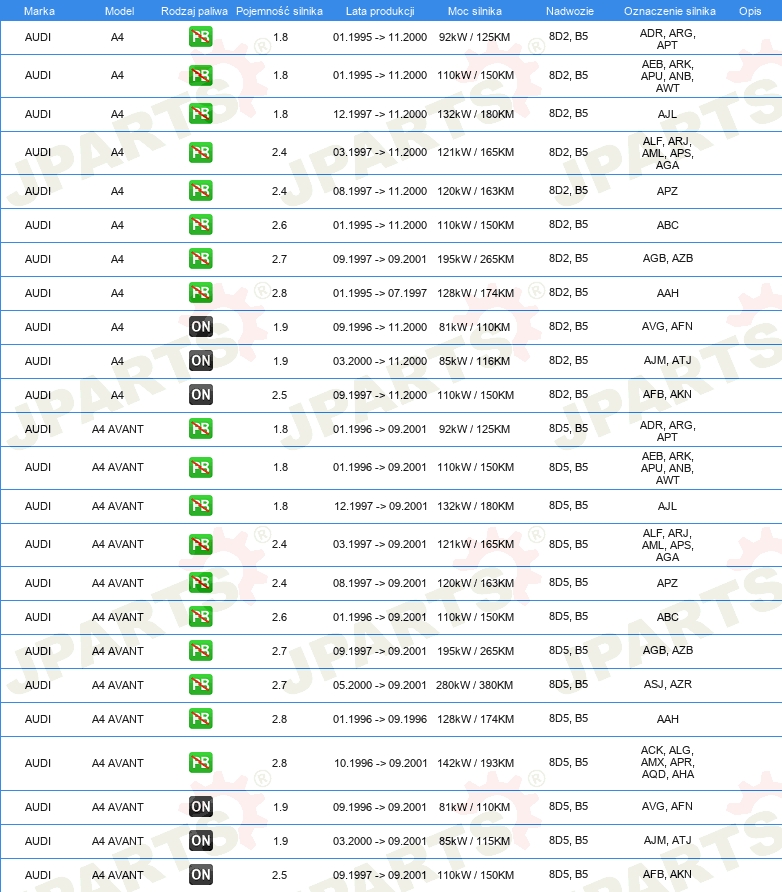Image resolution: width=782 pixels, height=892 pixels.
Task: Click the 142kW / 193KM power cell
Action: tap(475, 763)
